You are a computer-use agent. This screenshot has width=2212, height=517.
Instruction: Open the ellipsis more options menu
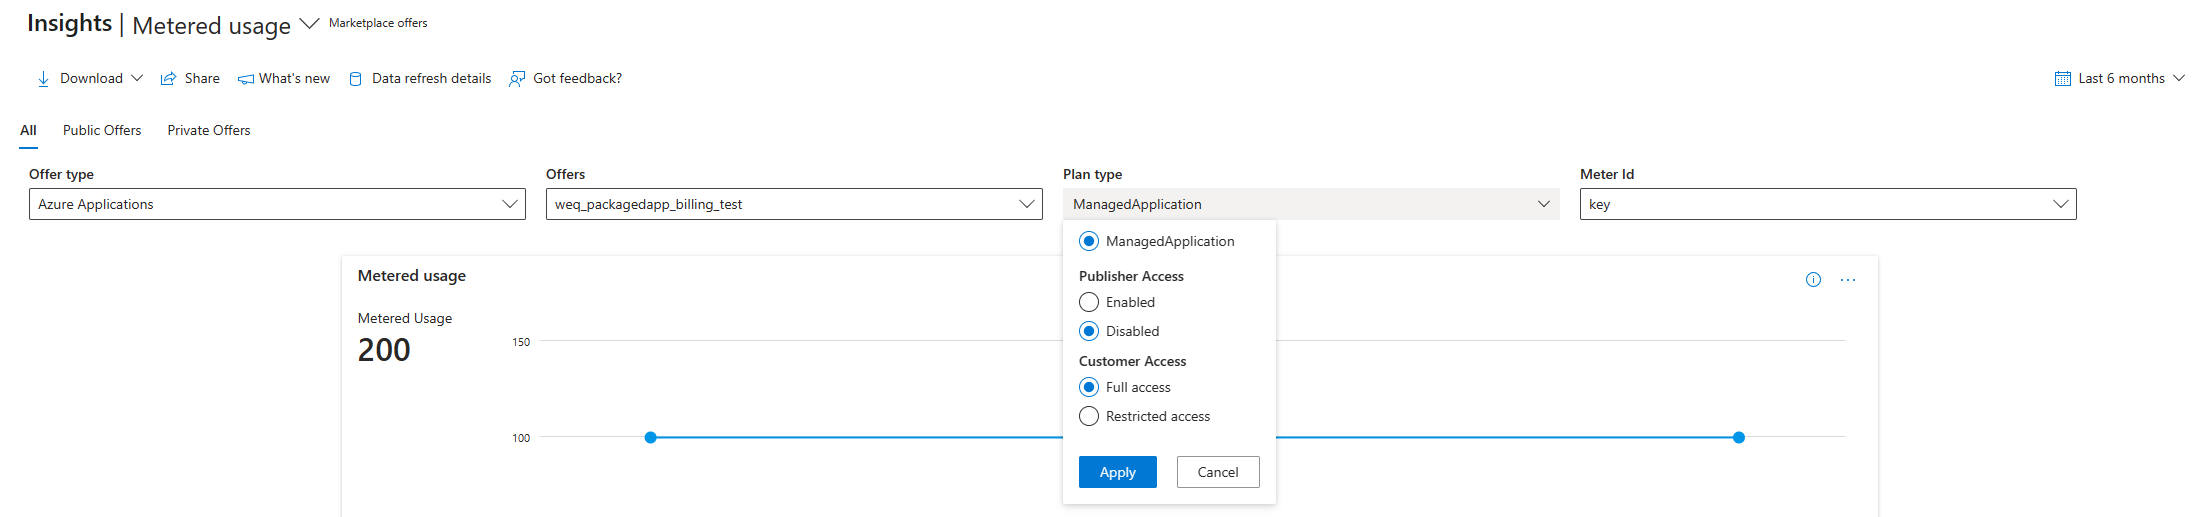(1848, 280)
